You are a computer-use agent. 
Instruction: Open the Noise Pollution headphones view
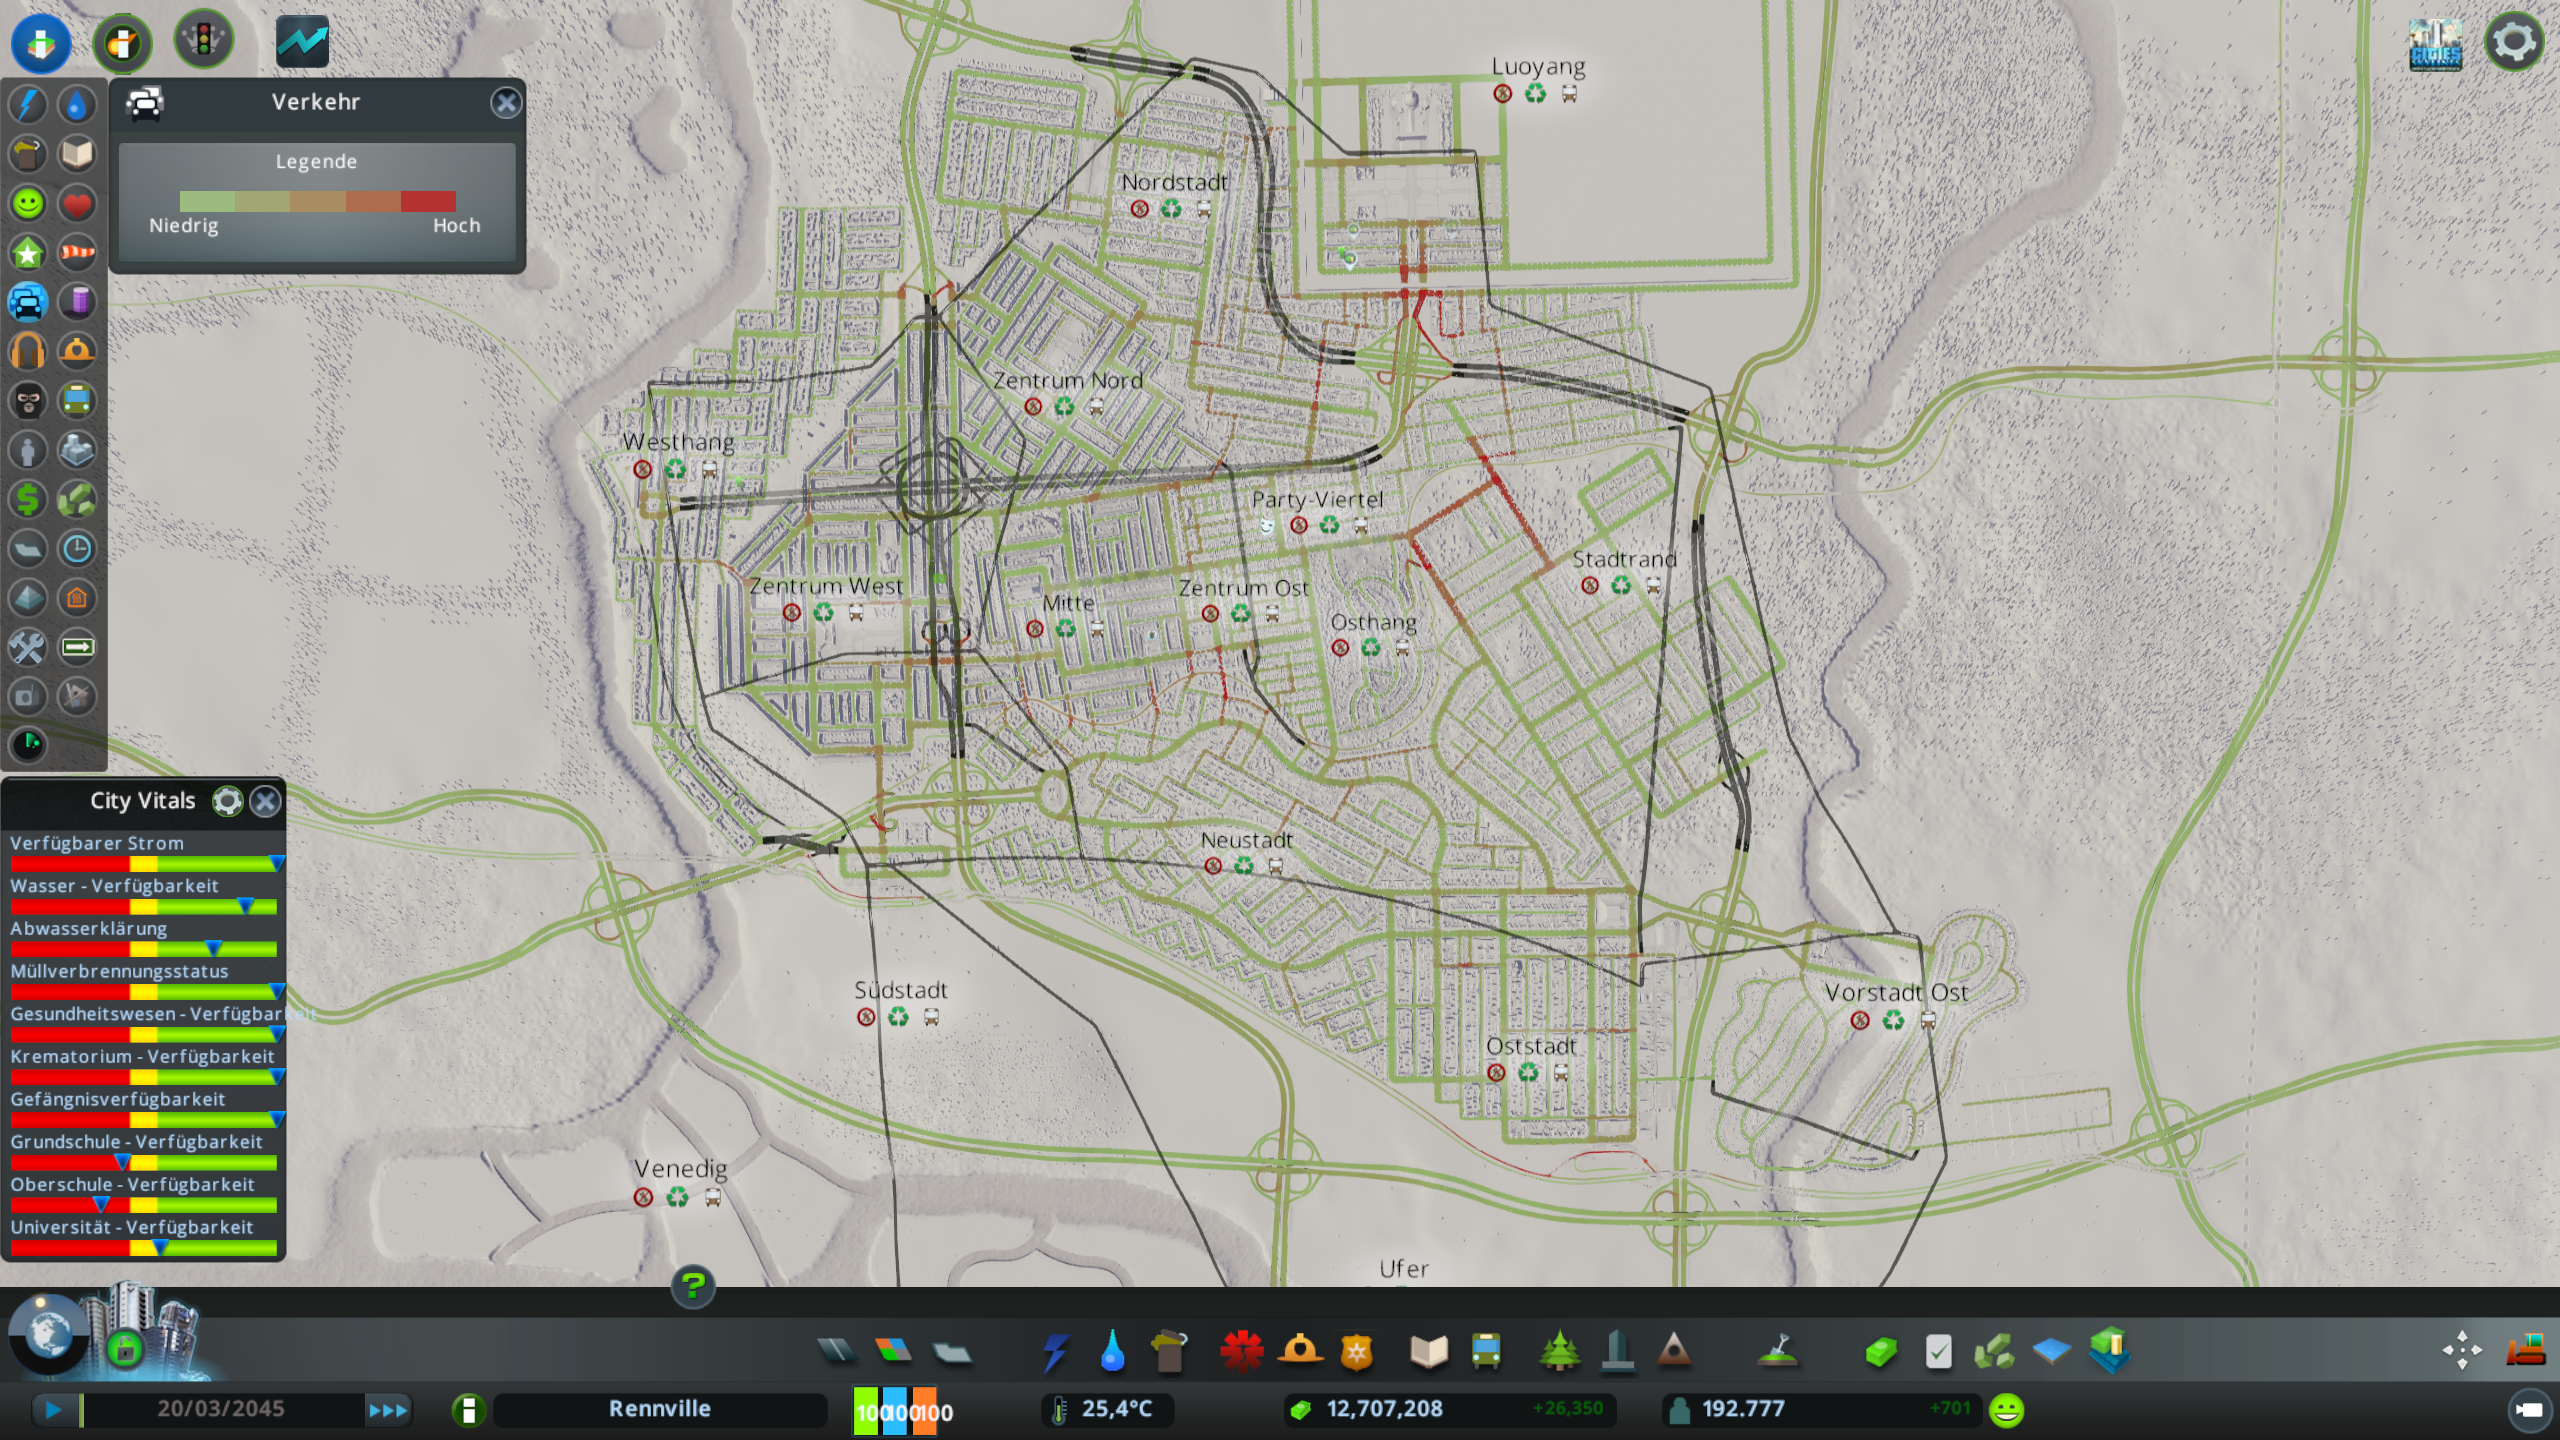pyautogui.click(x=28, y=351)
